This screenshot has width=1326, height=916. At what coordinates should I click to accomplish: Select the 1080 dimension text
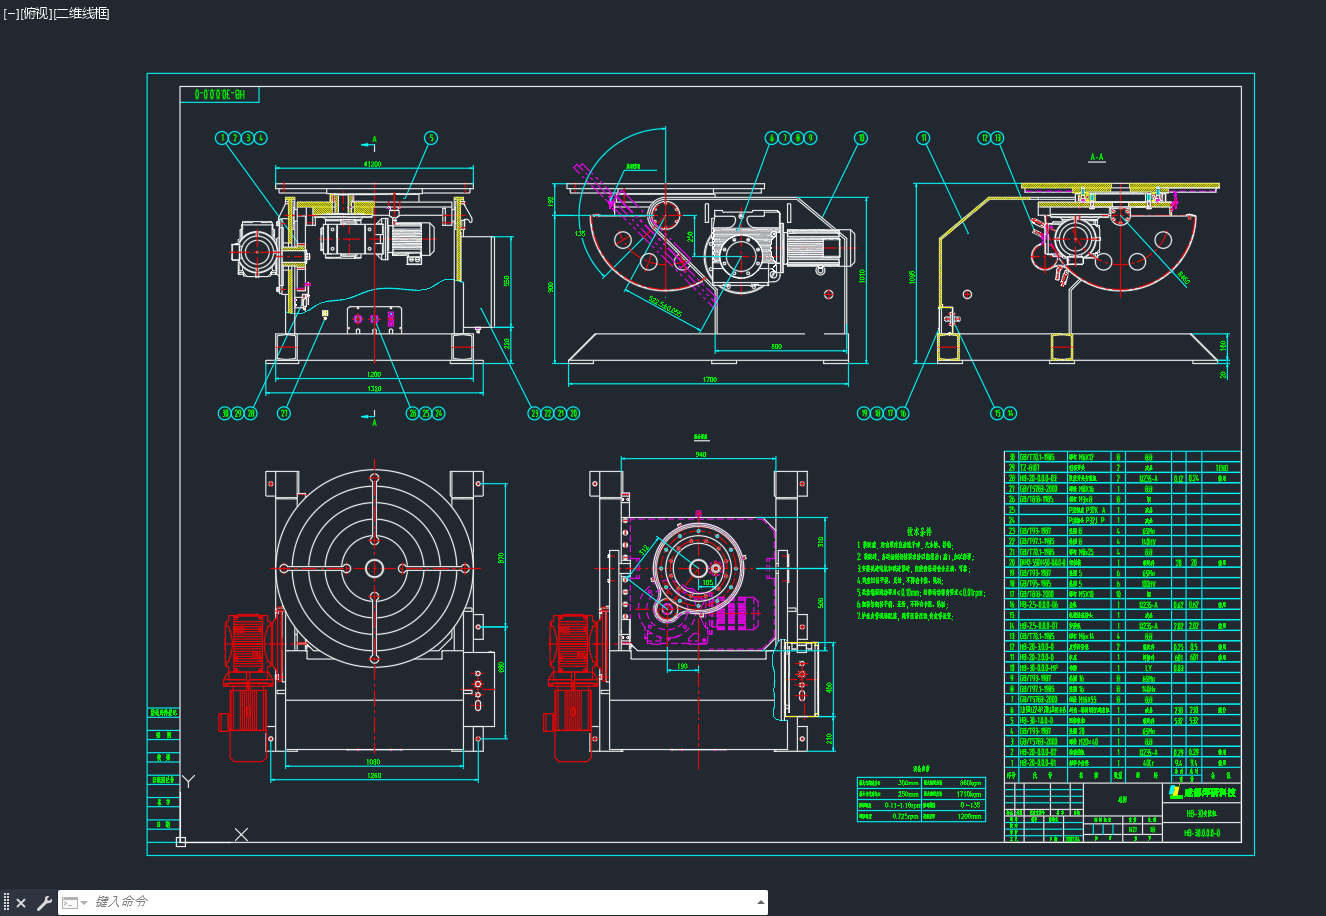coord(373,761)
